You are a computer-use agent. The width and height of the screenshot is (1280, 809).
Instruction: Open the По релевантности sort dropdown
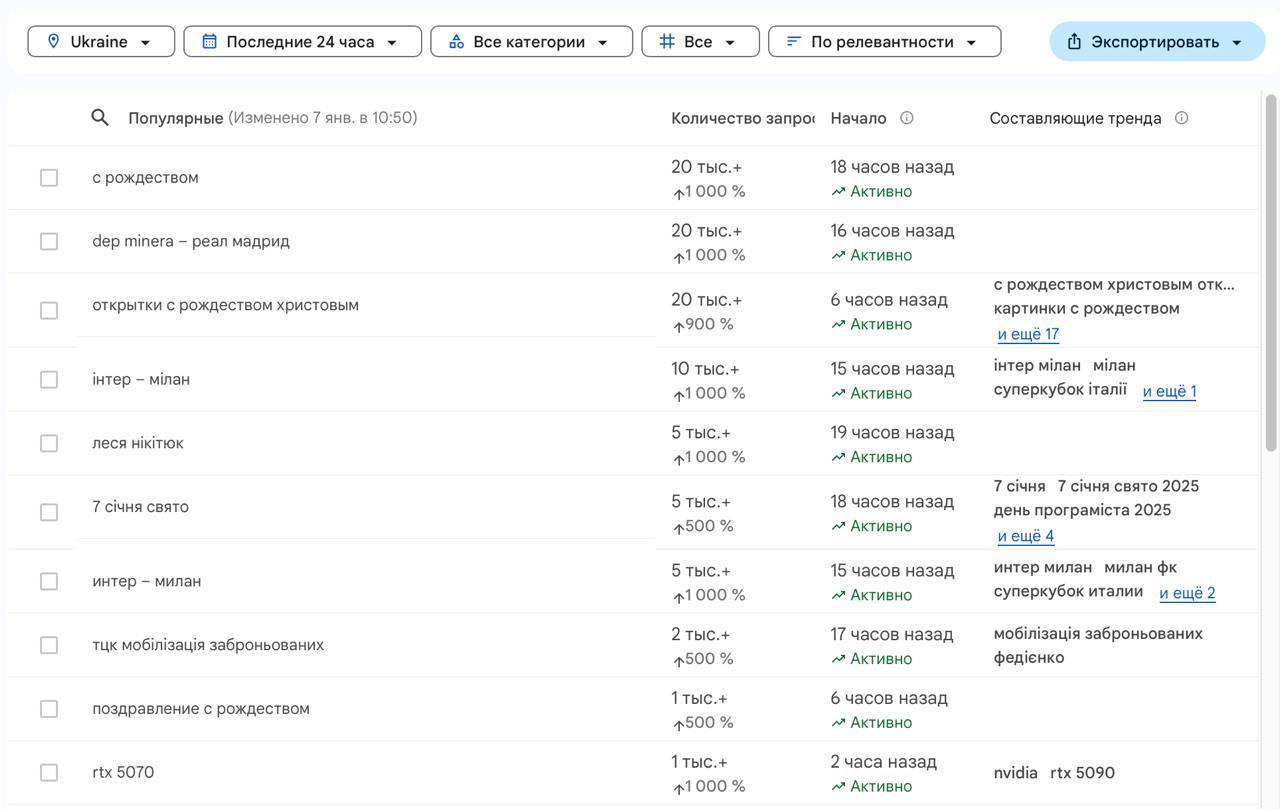pos(884,42)
